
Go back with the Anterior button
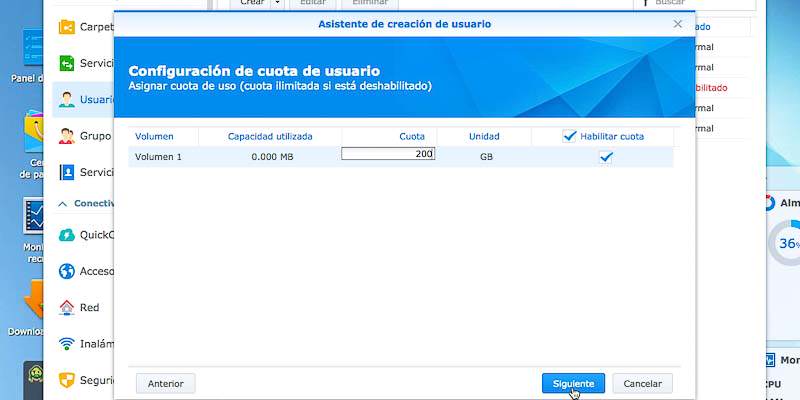(165, 384)
